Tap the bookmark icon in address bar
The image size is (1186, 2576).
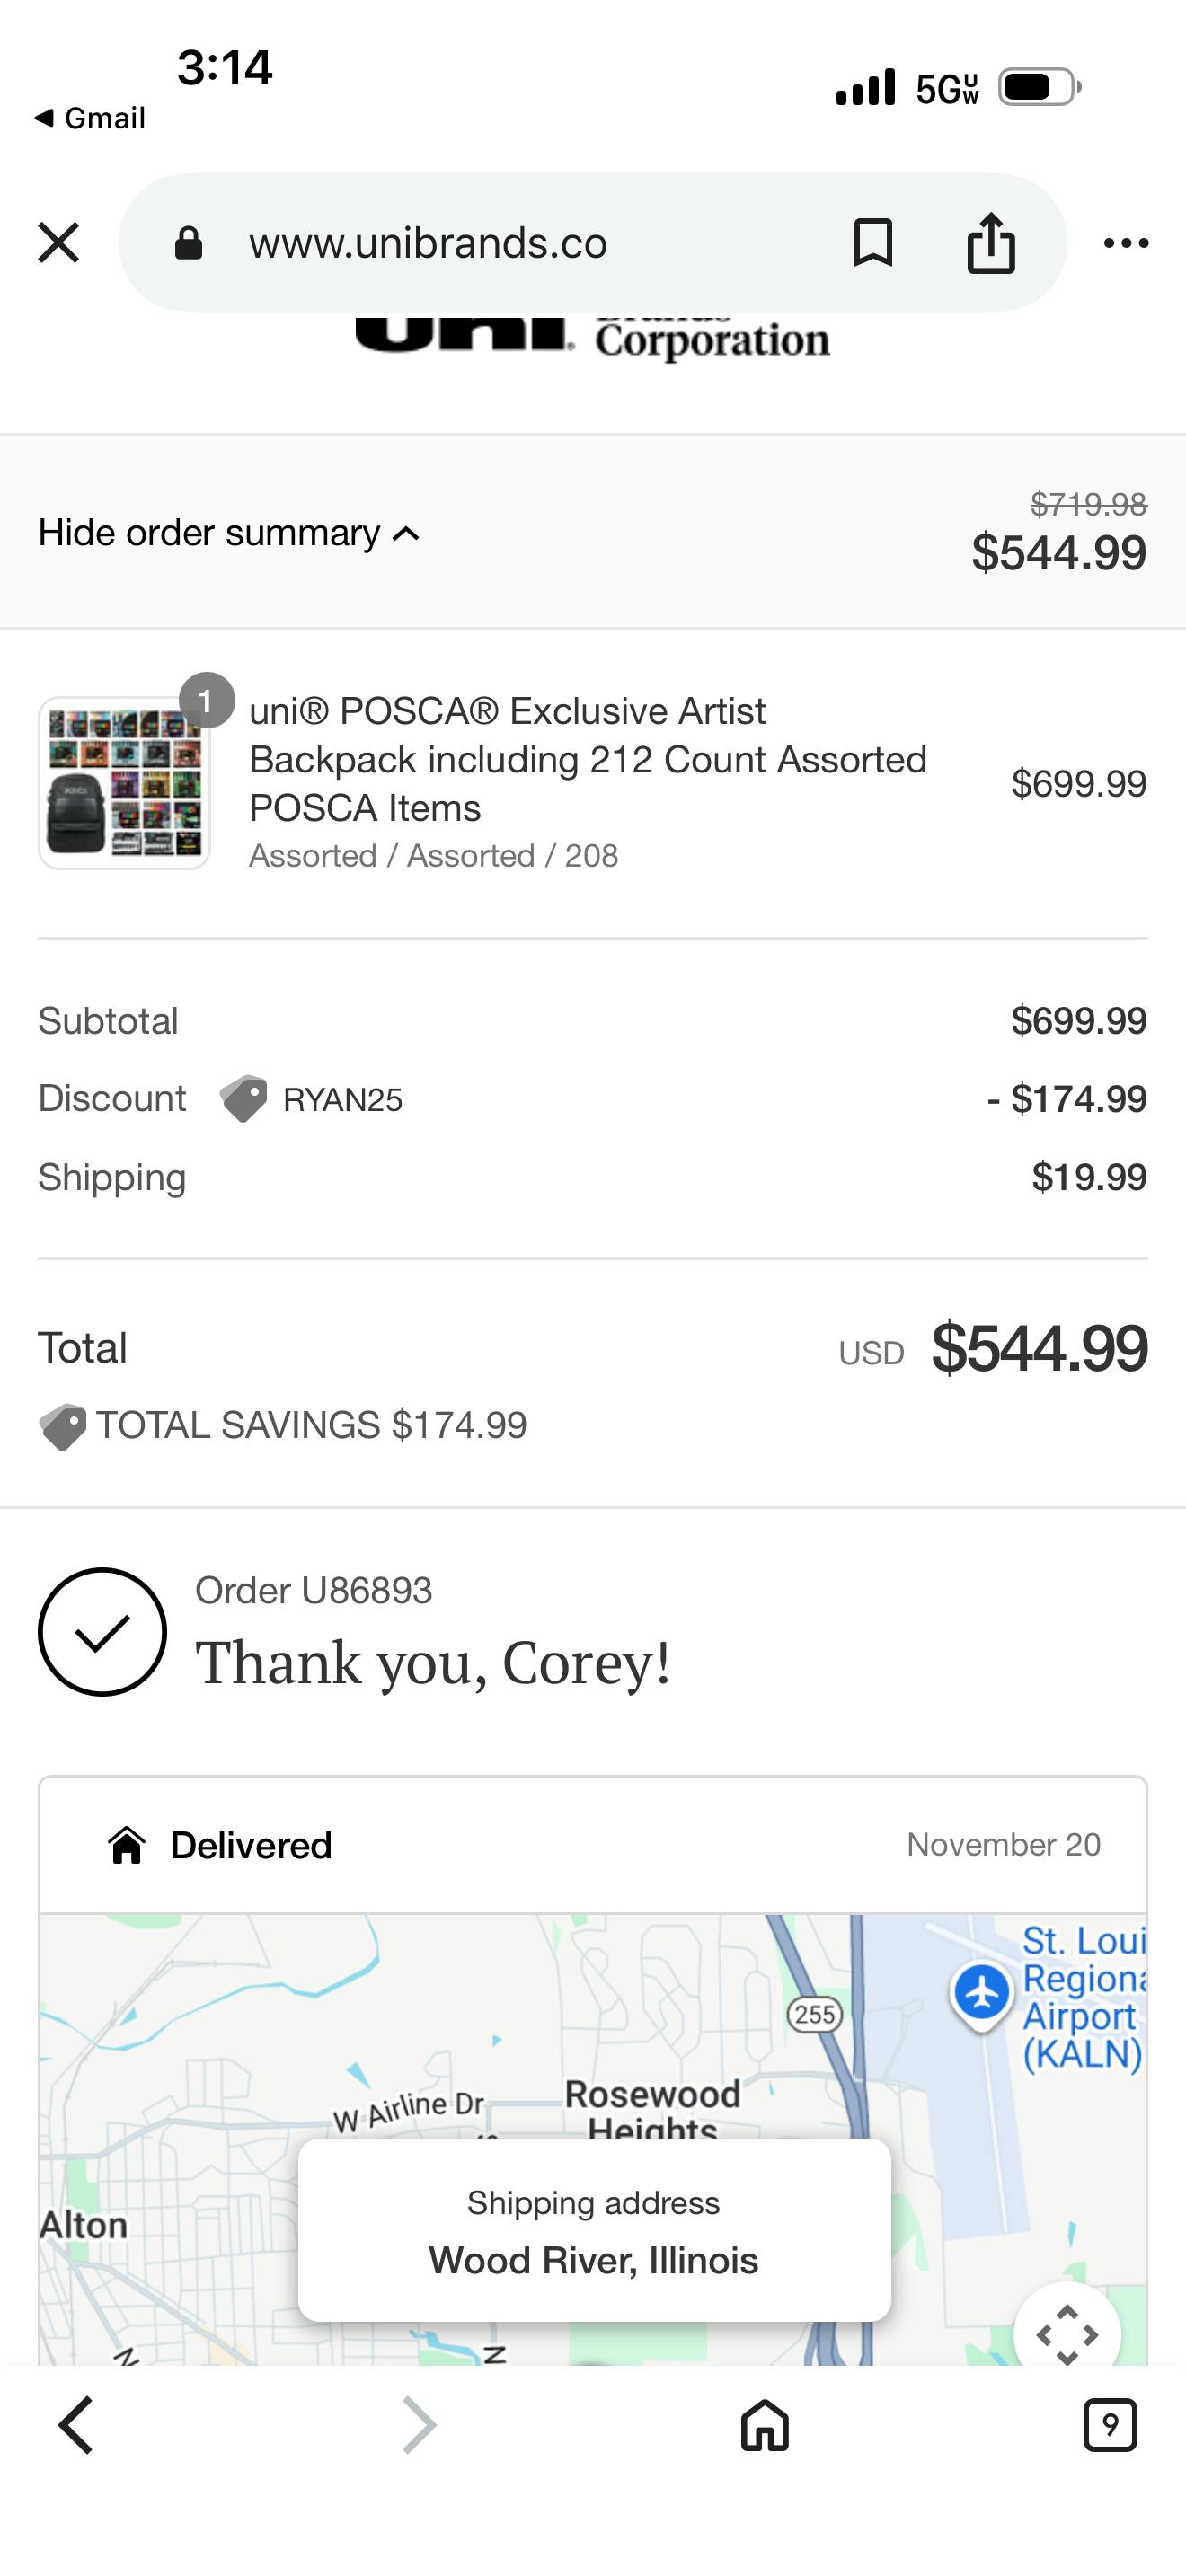872,243
